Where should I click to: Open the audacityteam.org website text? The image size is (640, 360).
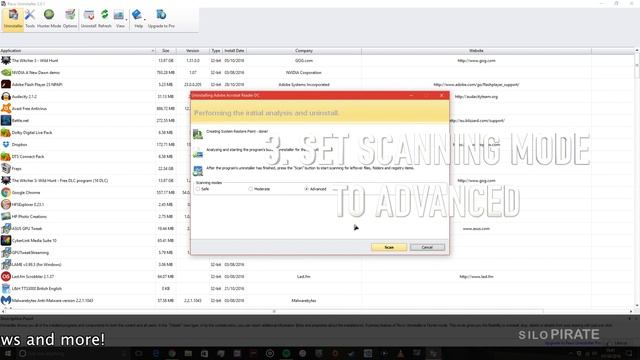click(x=476, y=96)
